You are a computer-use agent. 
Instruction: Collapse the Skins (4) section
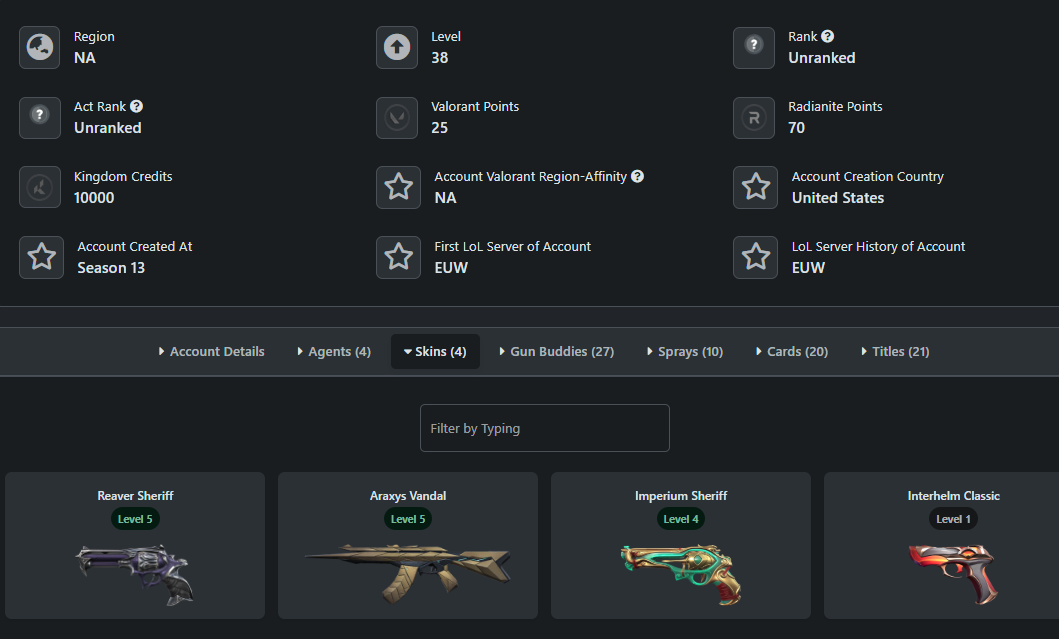435,351
